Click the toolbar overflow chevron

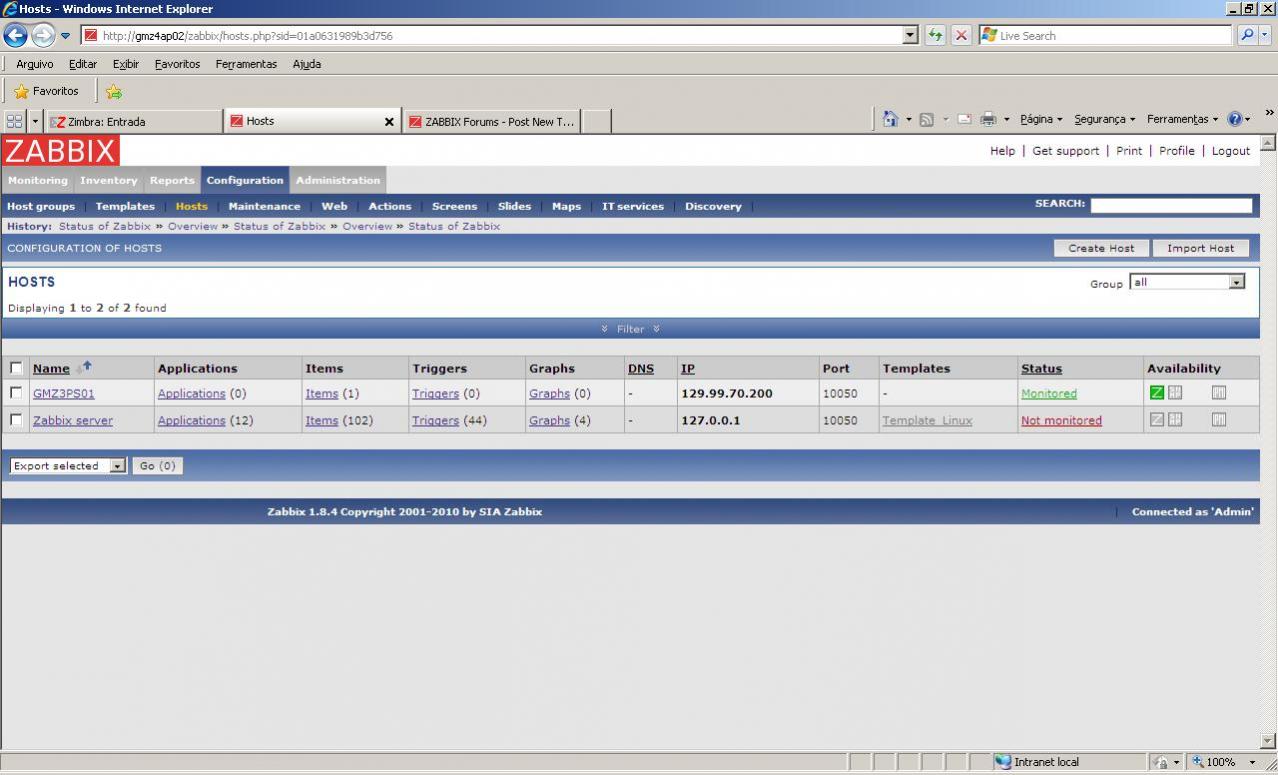click(x=1269, y=113)
